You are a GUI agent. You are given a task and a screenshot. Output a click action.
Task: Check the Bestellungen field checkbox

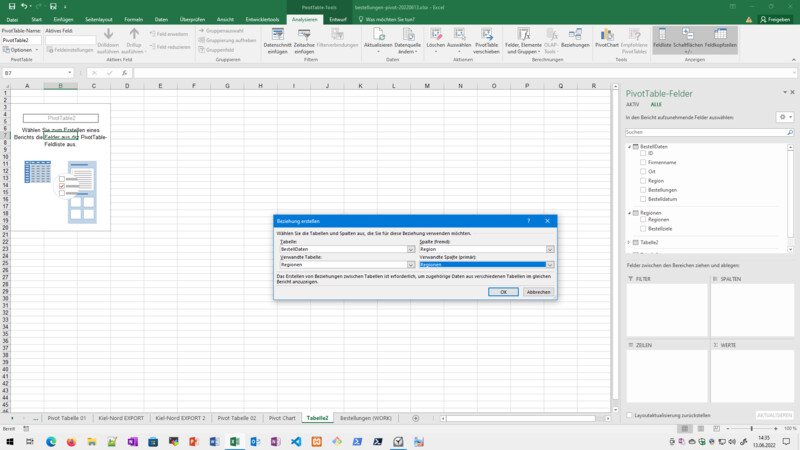click(643, 190)
